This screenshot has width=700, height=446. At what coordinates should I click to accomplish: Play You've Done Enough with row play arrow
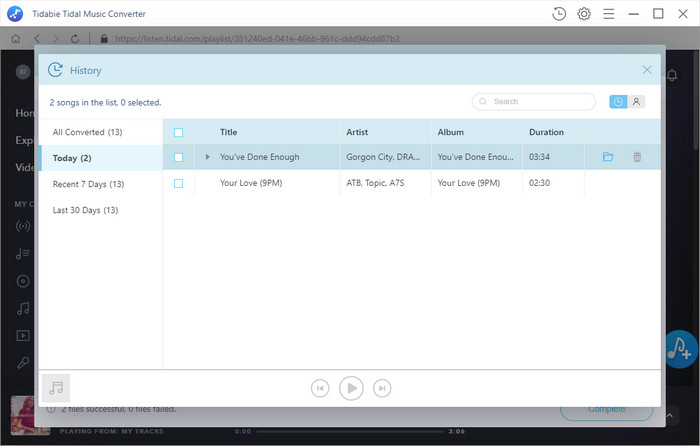tap(208, 157)
